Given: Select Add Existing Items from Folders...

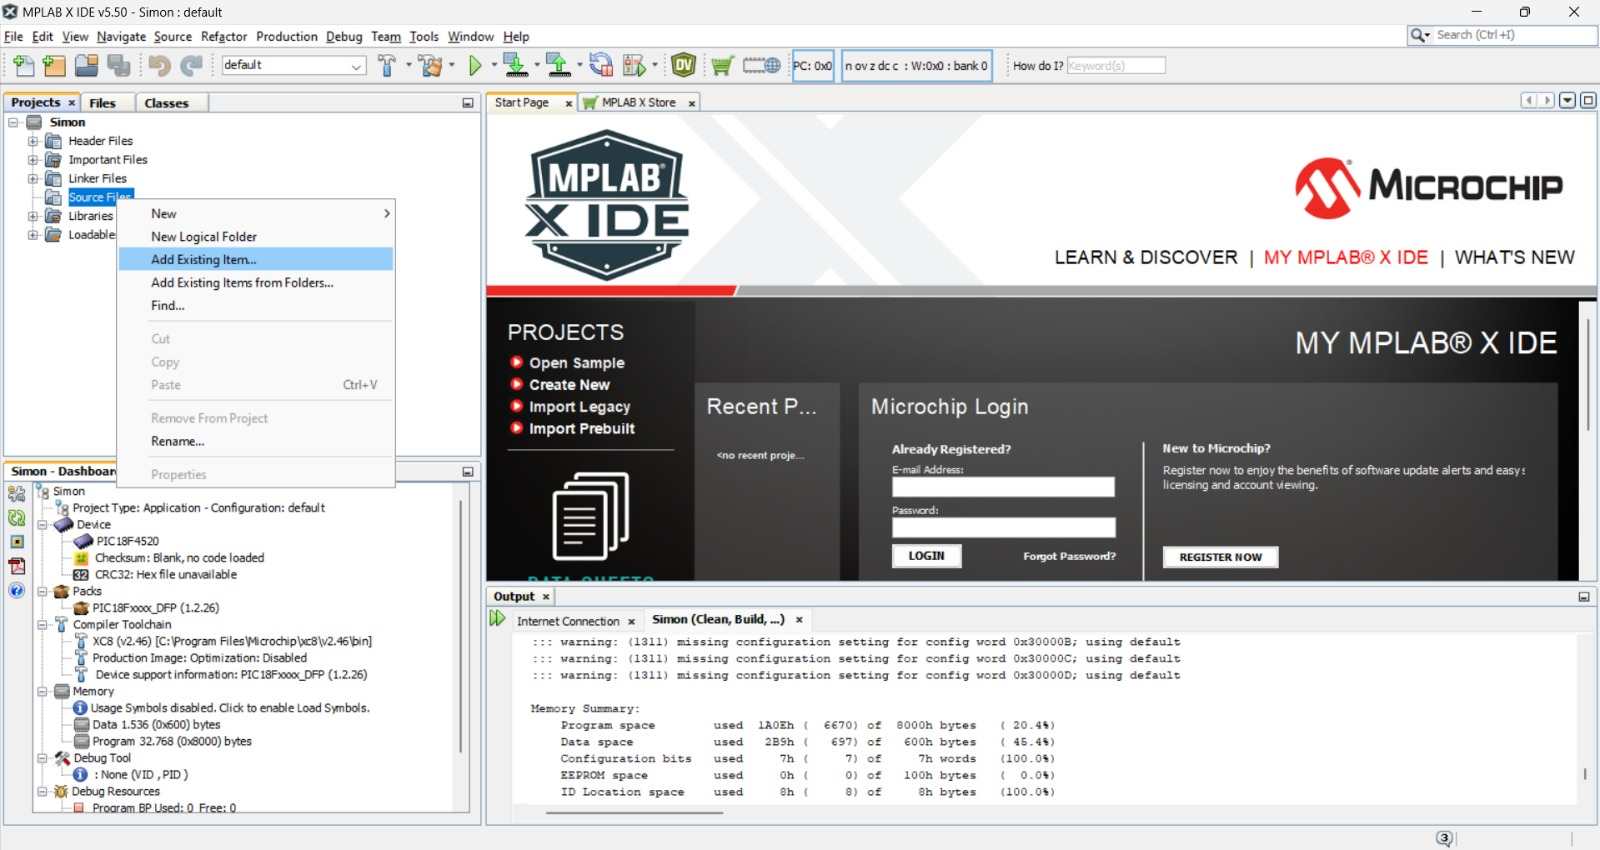Looking at the screenshot, I should [x=255, y=283].
